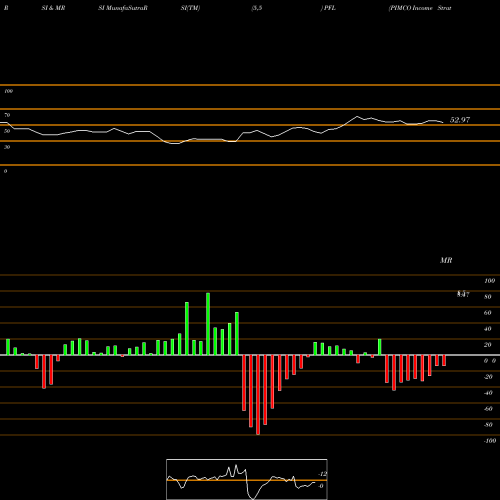Click the MR axis label -60
This screenshot has height=500, width=500.
tap(488, 409)
